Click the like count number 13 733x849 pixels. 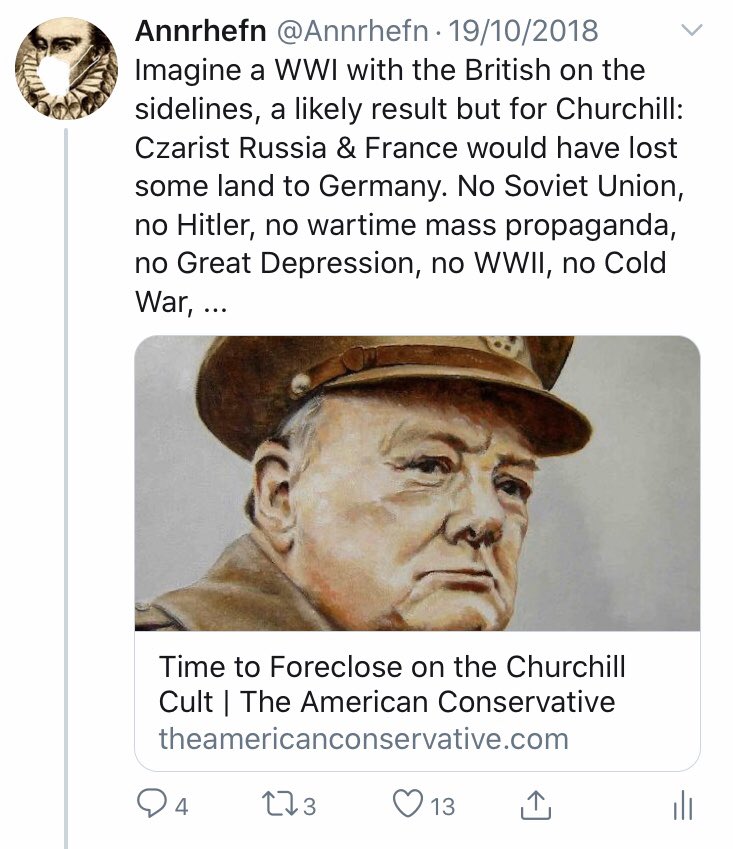click(442, 805)
